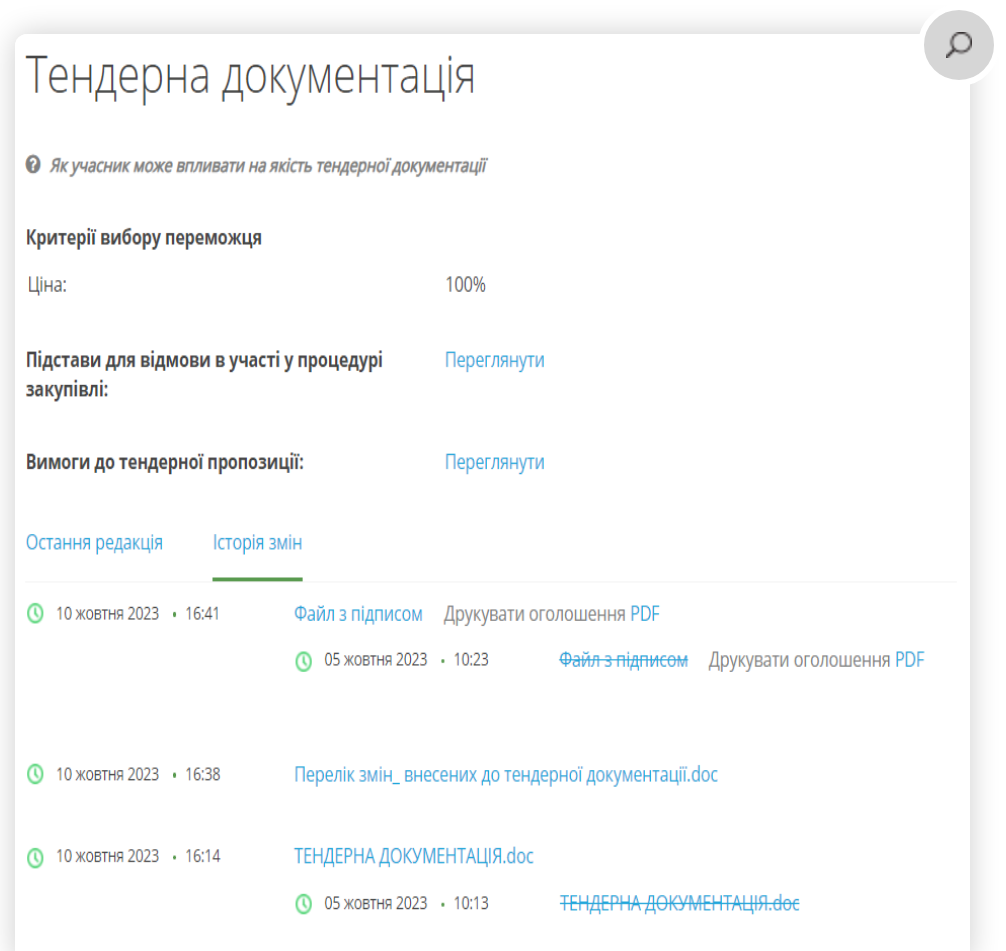This screenshot has height=951, width=1006.
Task: Click clock icon beside 05 жовтня 10:23
Action: tap(304, 660)
